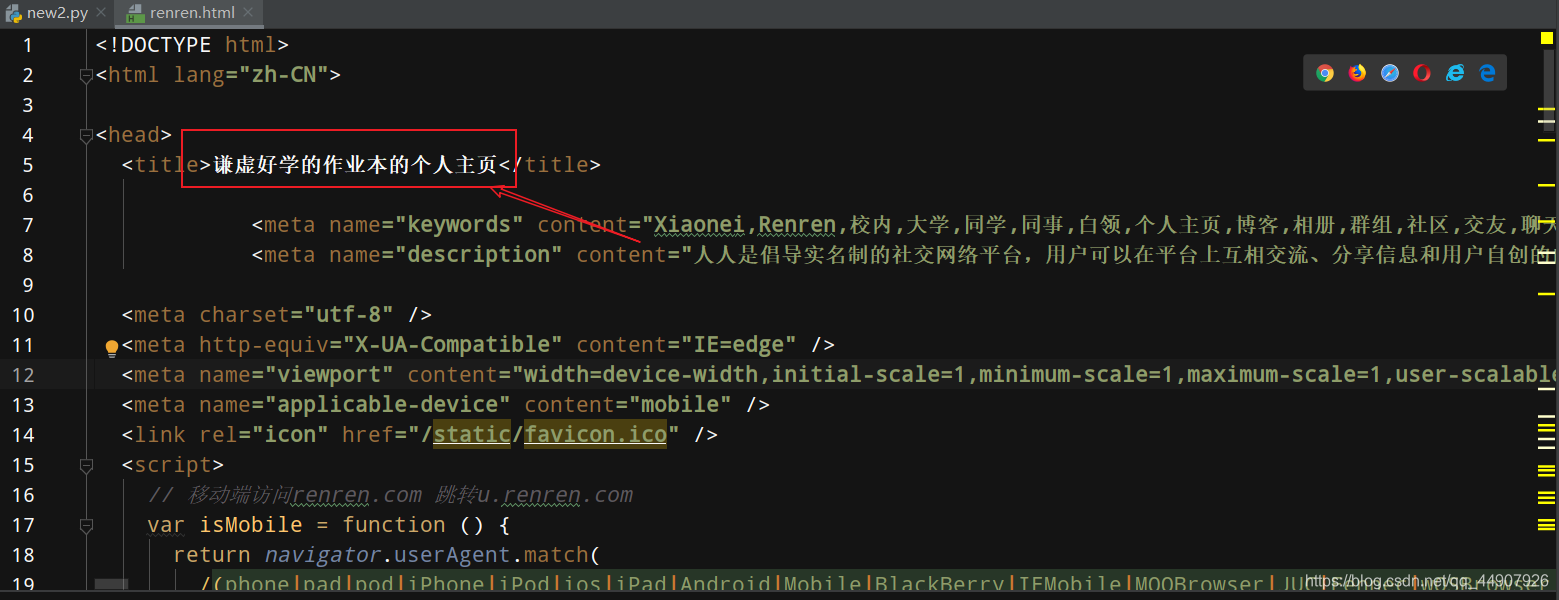This screenshot has width=1559, height=600.
Task: Click the horizontal scrollbar thumb at the editor bottom
Action: tap(111, 584)
